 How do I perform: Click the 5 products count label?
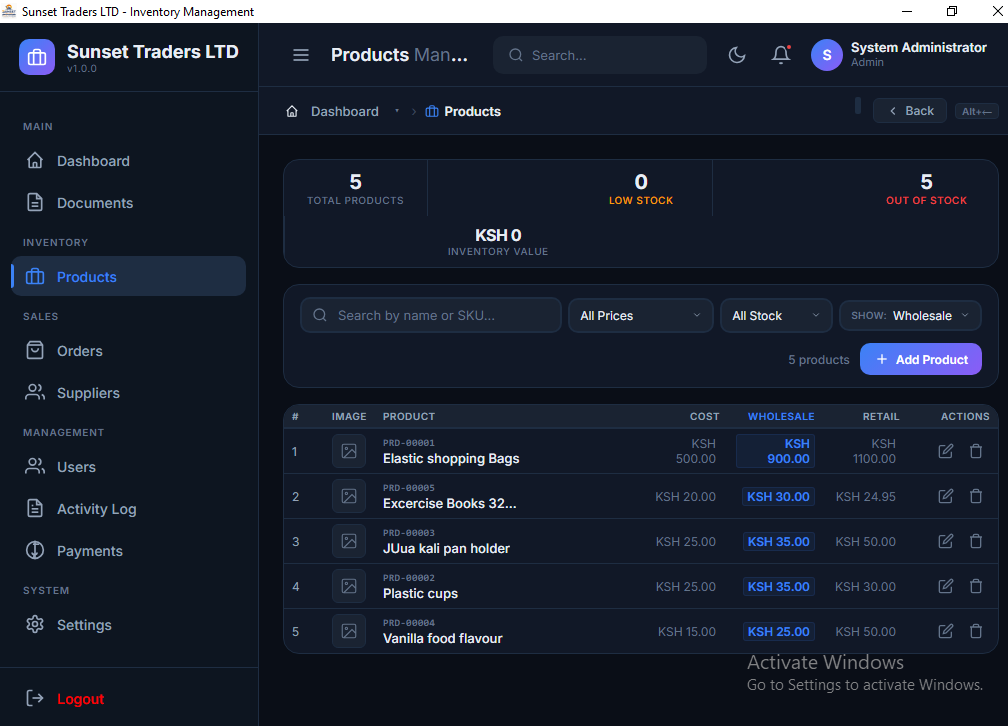818,359
